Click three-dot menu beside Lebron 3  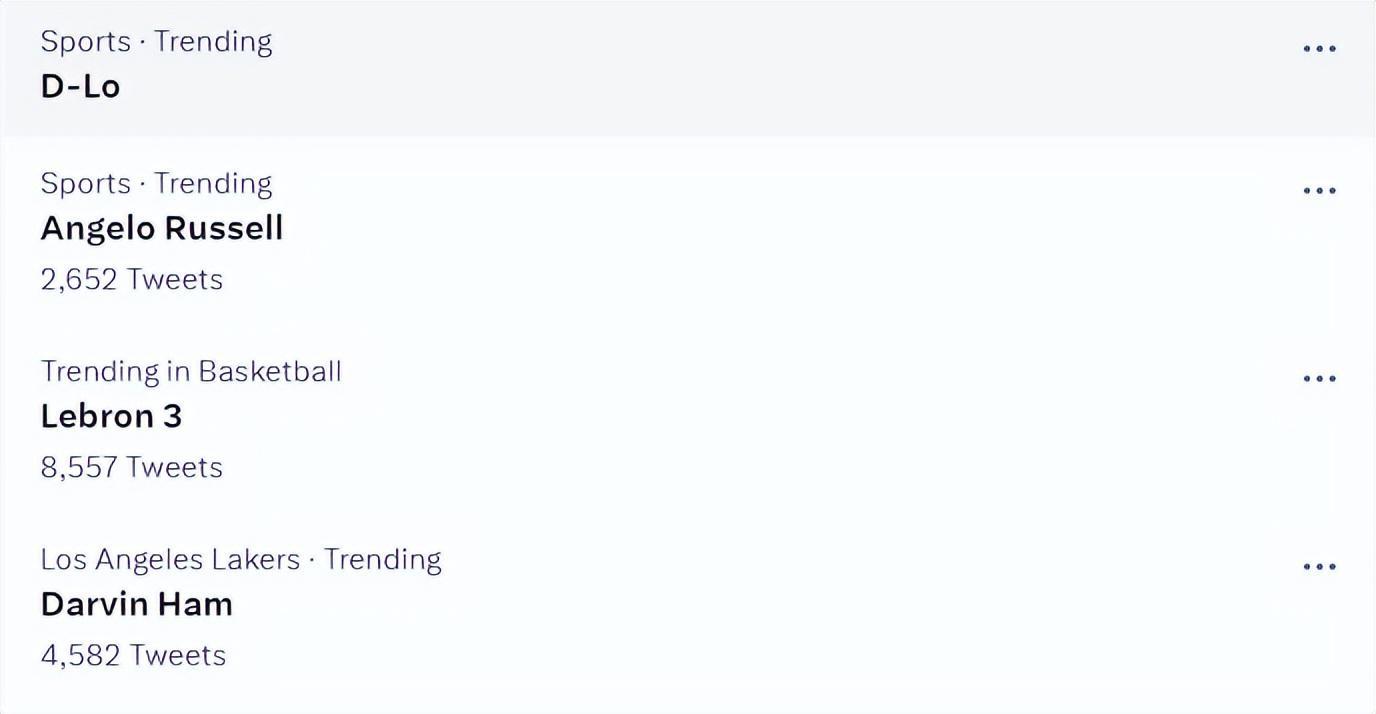pos(1319,378)
